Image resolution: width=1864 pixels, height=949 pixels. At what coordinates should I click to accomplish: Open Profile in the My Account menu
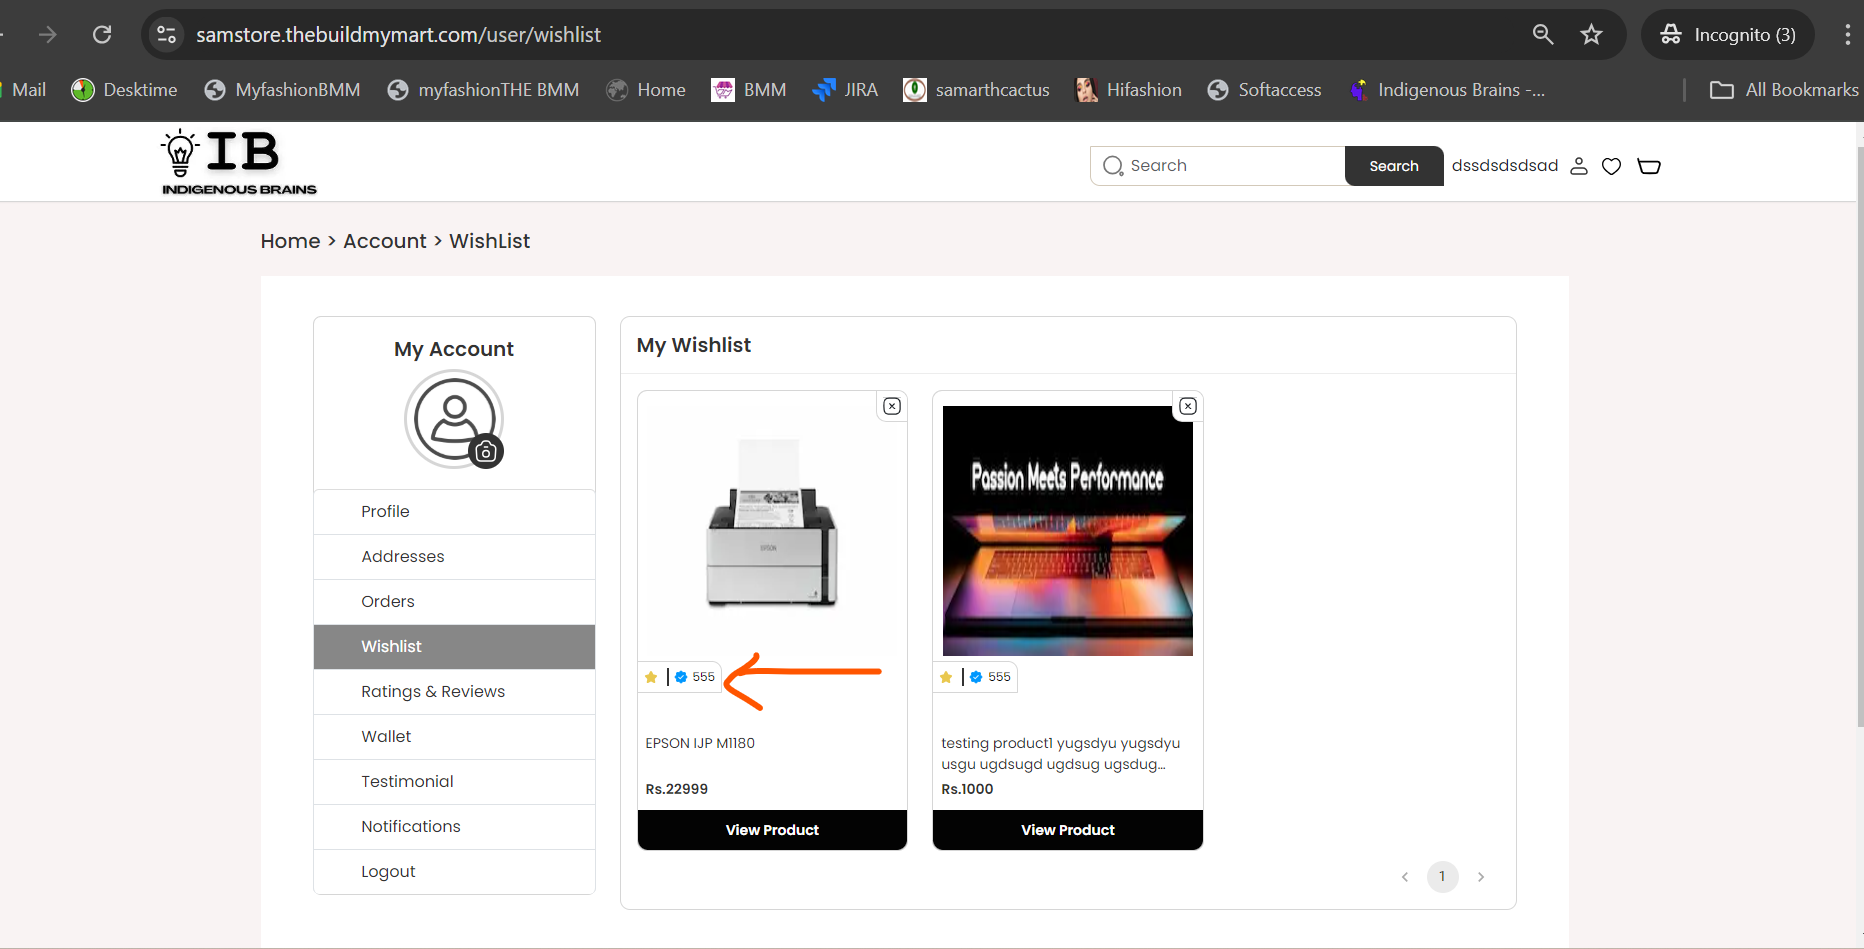pos(454,512)
